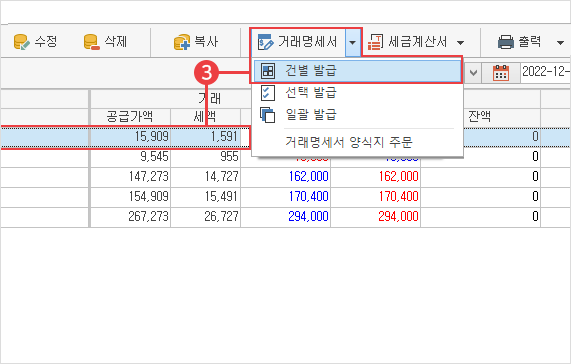Screen dimensions: 571x364
Task: Select the cell with value 15,491
Action: pyautogui.click(x=205, y=197)
